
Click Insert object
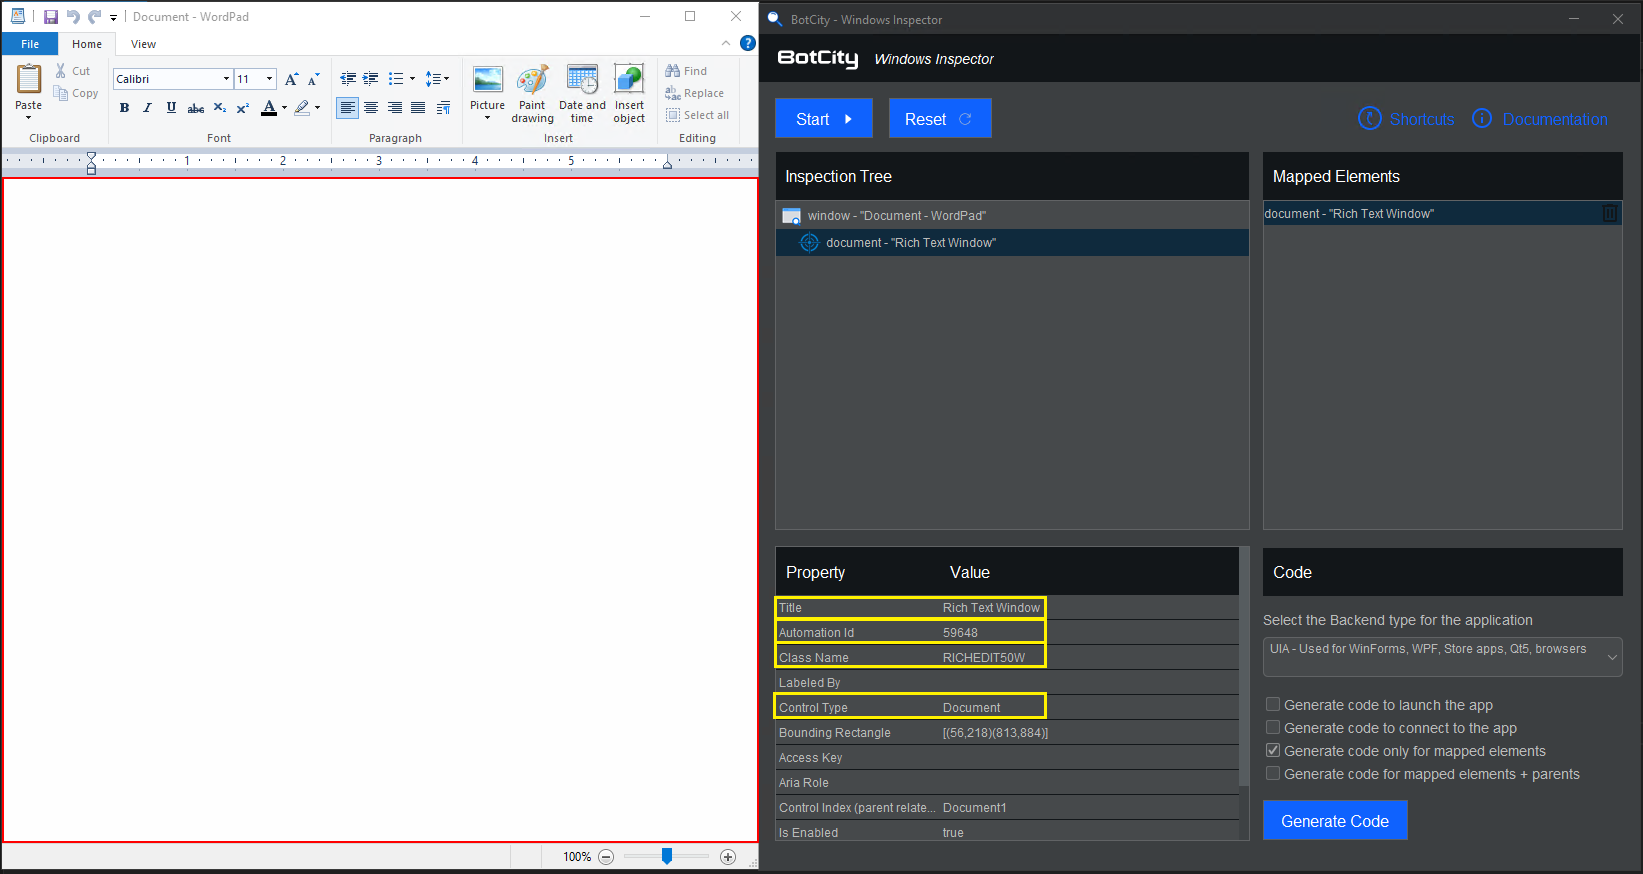(629, 93)
